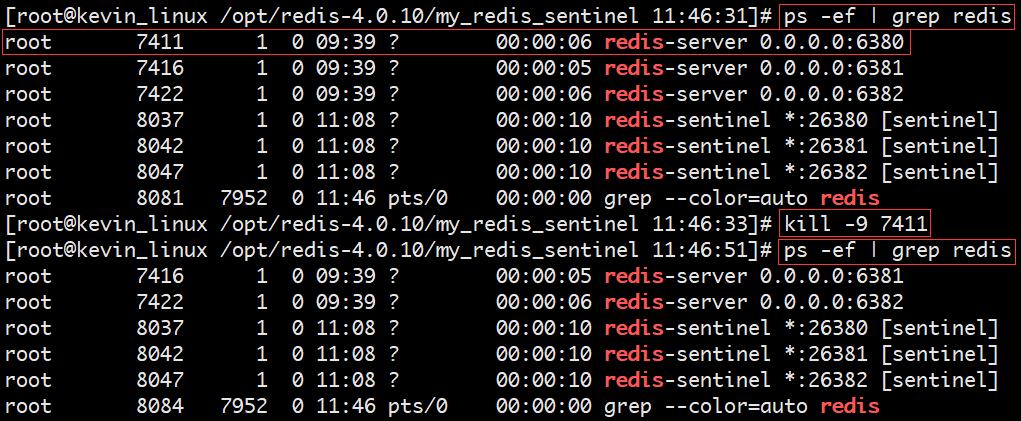The height and width of the screenshot is (421, 1021).
Task: Click redis-sentinel *:26382 in the first listing
Action: pos(736,172)
